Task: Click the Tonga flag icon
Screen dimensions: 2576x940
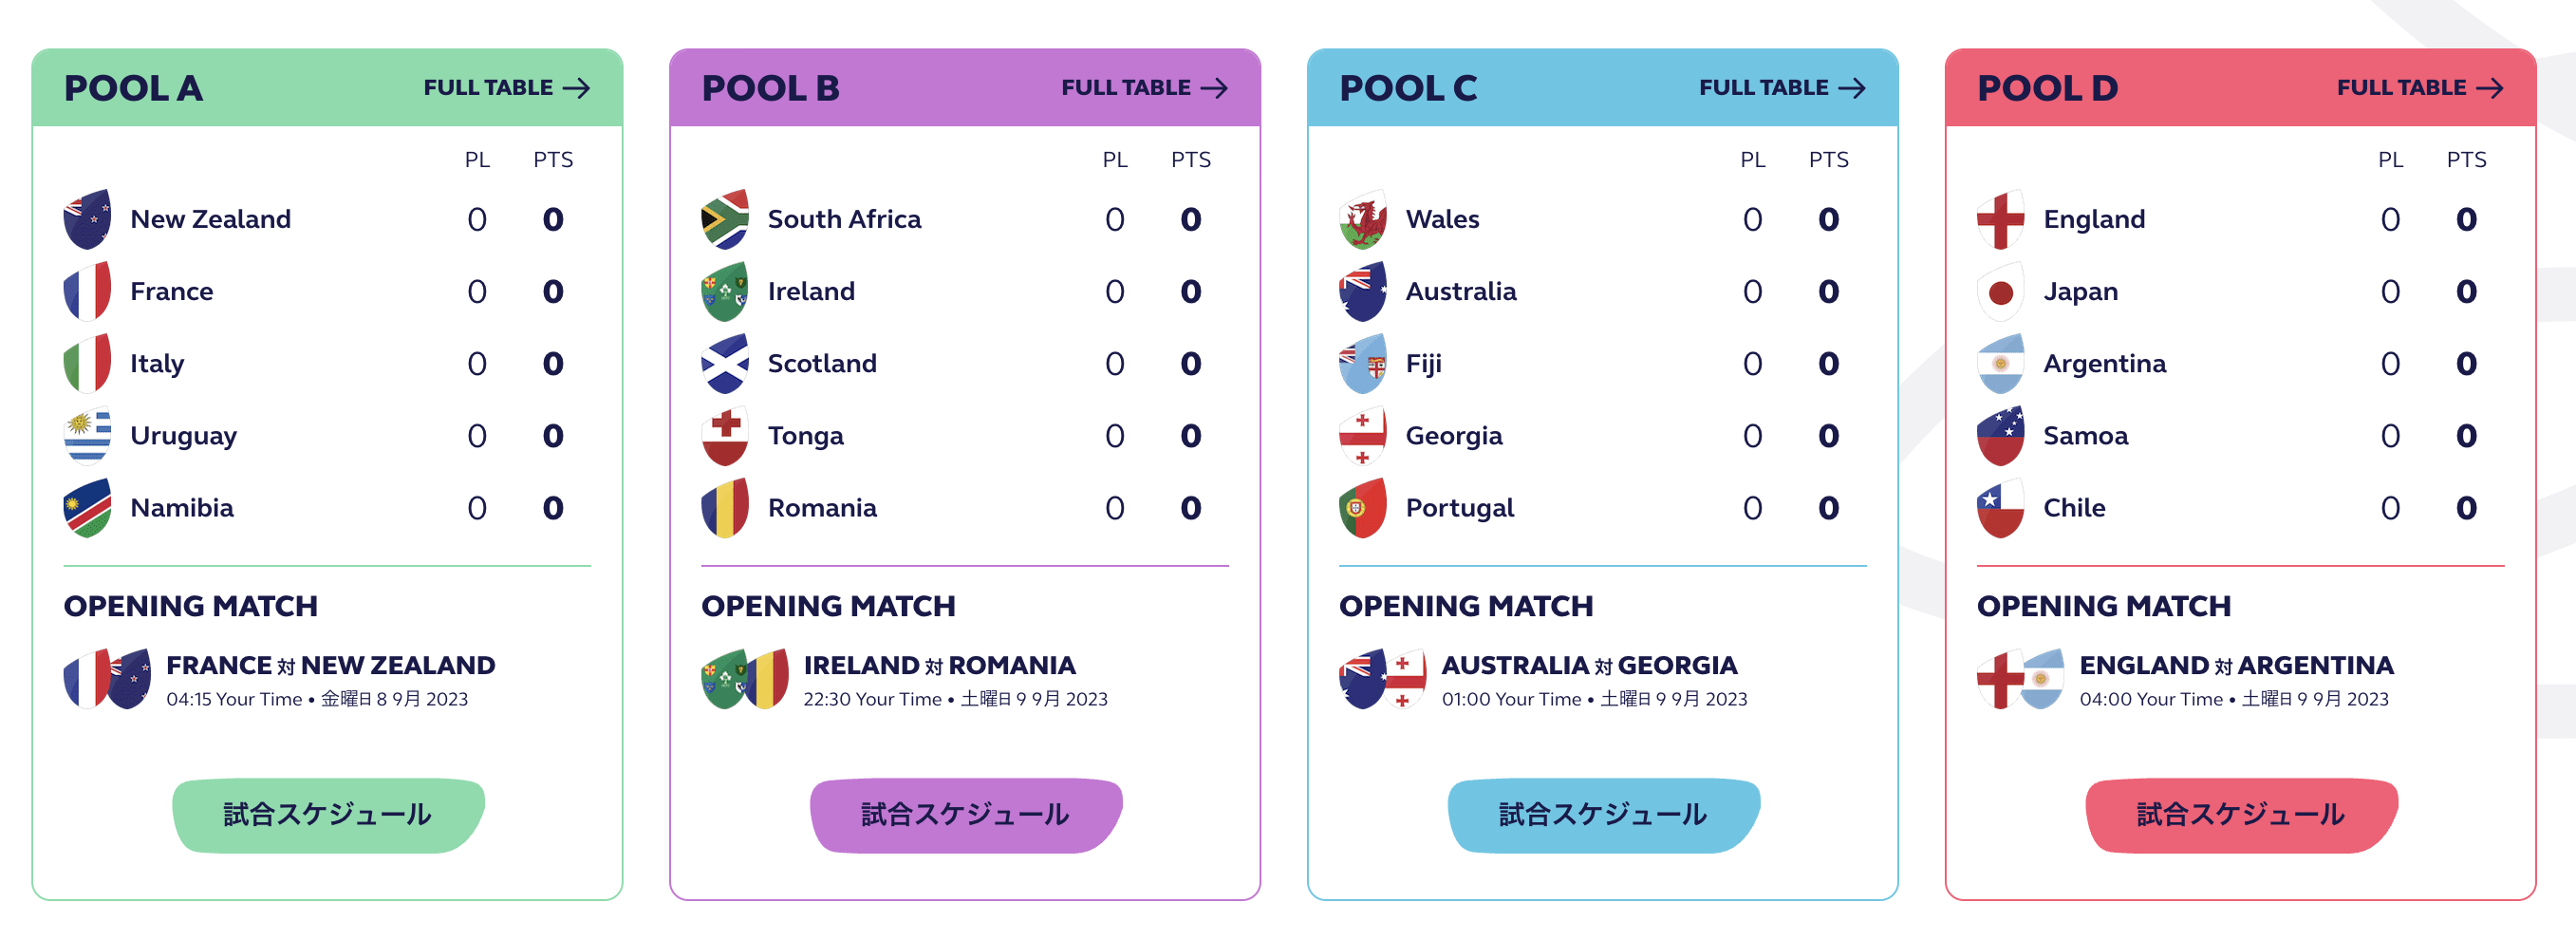Action: 725,435
